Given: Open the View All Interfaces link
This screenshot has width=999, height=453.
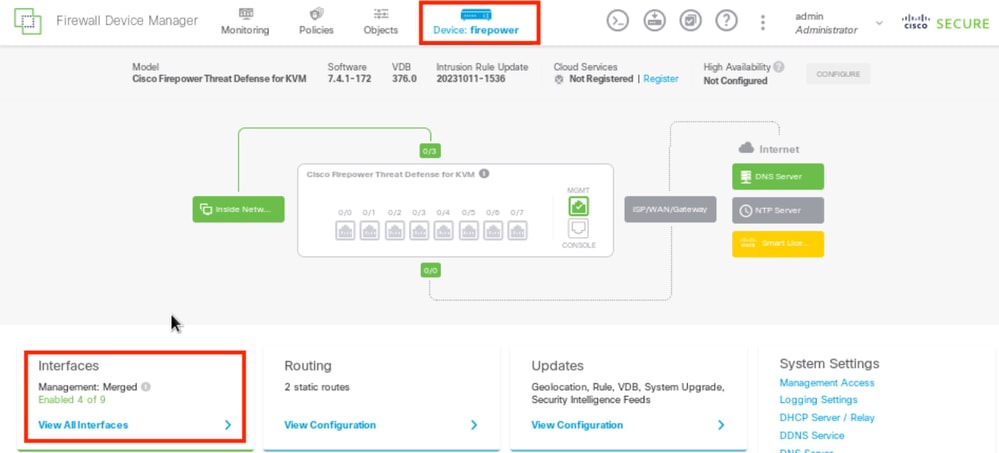Looking at the screenshot, I should [83, 425].
